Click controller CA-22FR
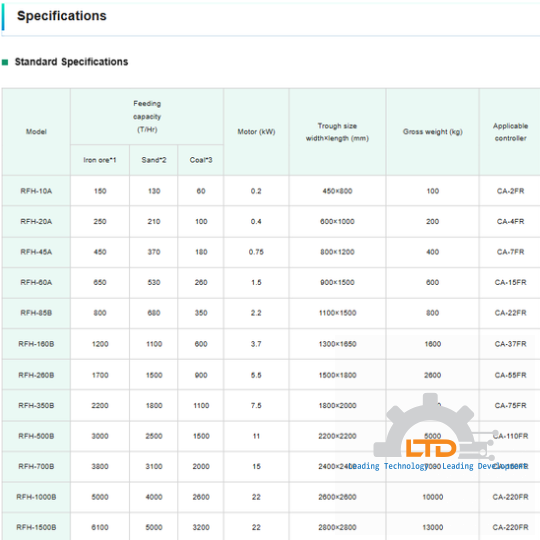Image resolution: width=540 pixels, height=540 pixels. [x=510, y=313]
